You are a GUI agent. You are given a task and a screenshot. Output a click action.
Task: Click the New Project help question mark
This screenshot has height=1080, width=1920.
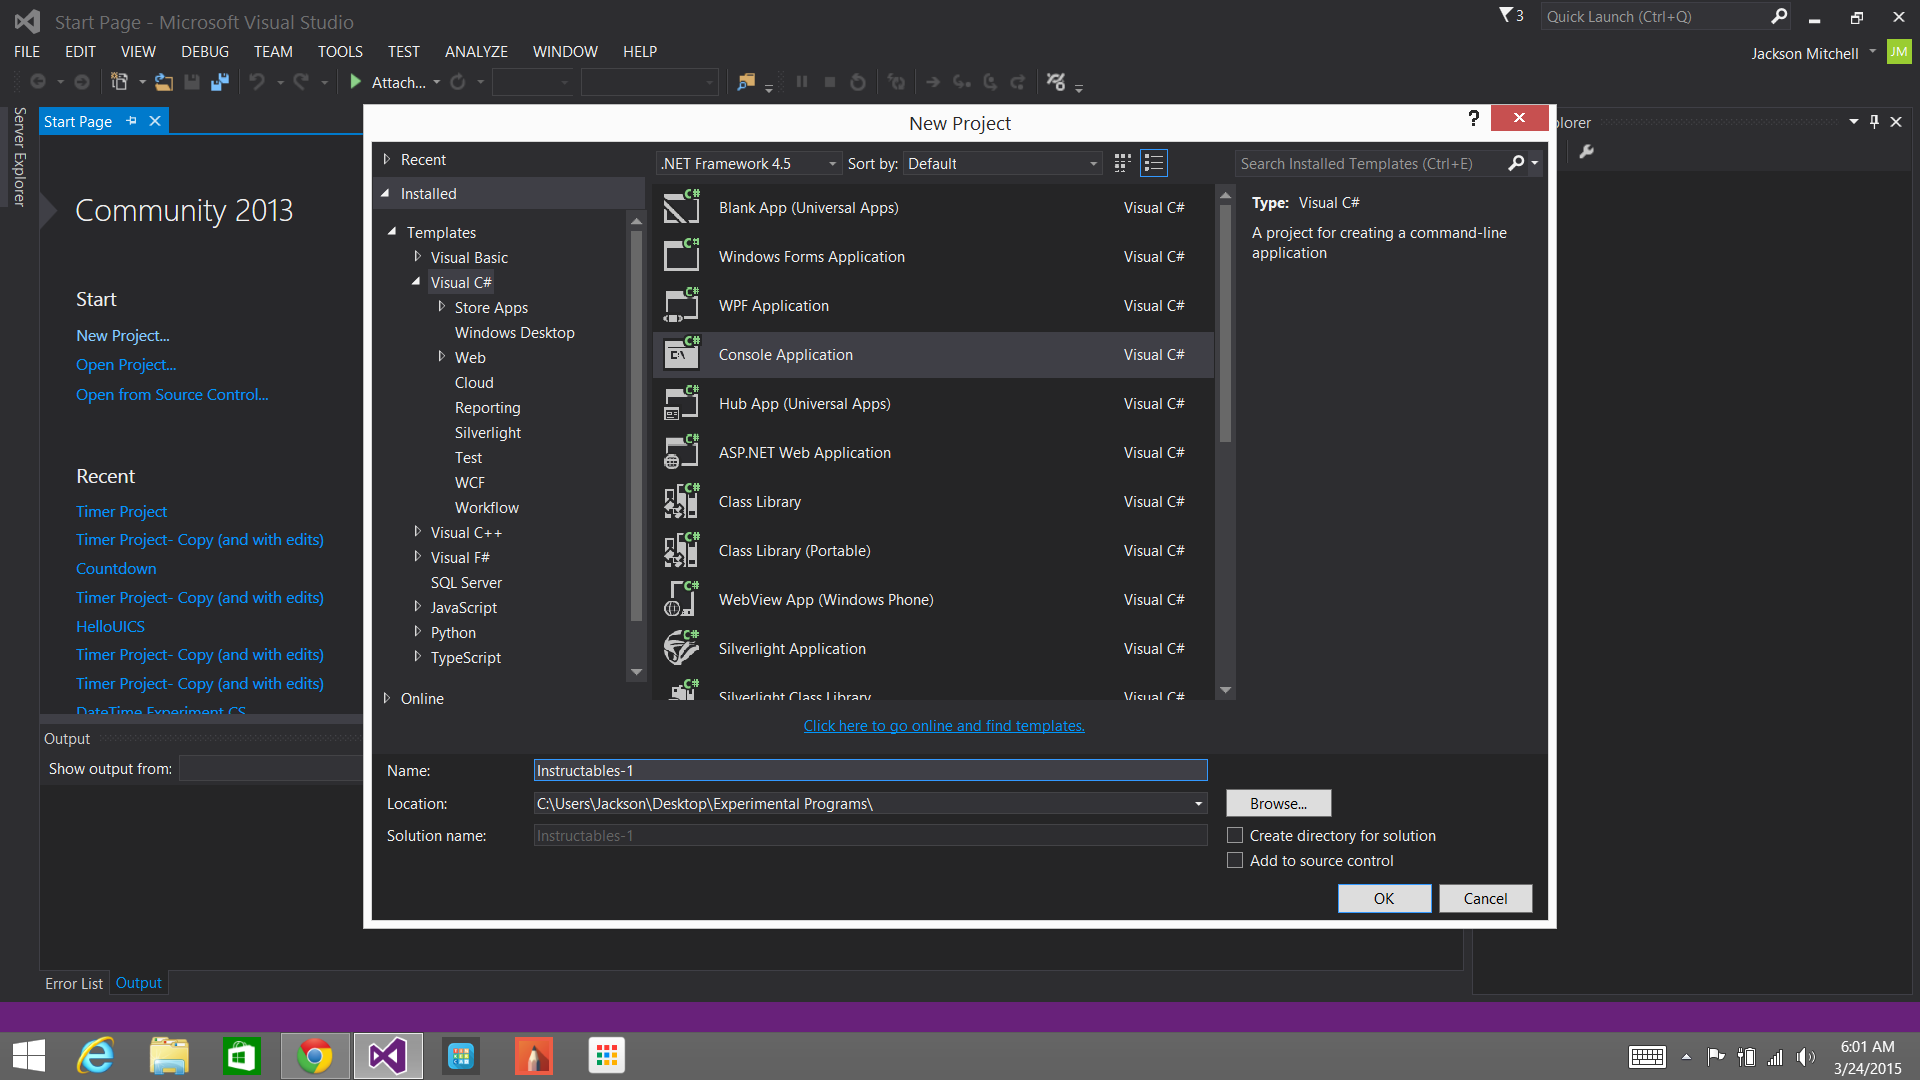(1473, 119)
